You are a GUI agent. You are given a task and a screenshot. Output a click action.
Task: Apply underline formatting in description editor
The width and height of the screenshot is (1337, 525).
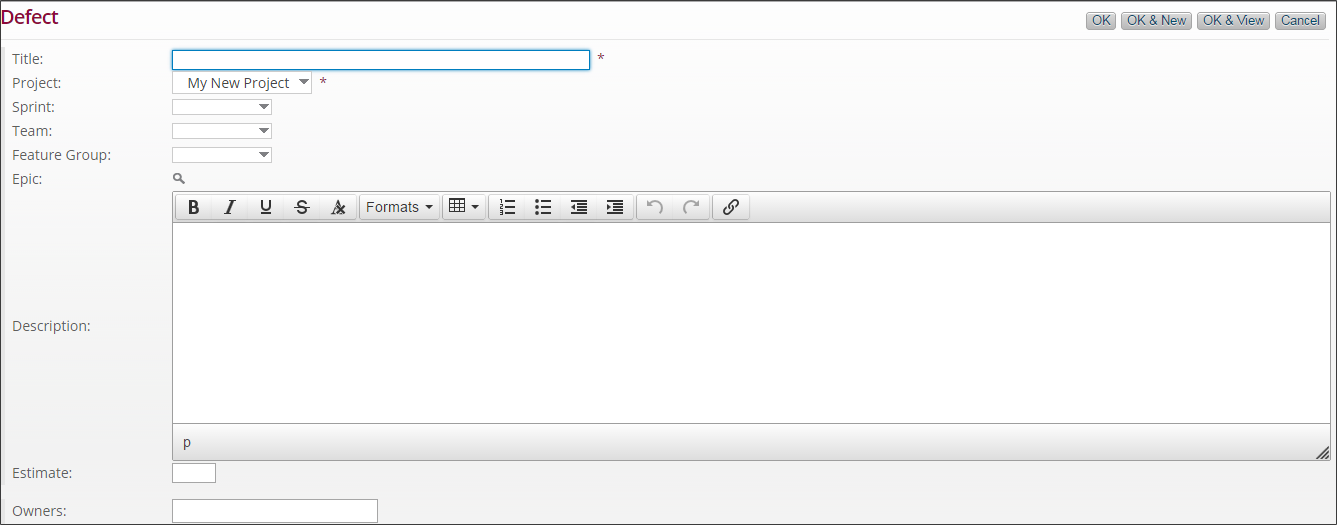click(266, 207)
